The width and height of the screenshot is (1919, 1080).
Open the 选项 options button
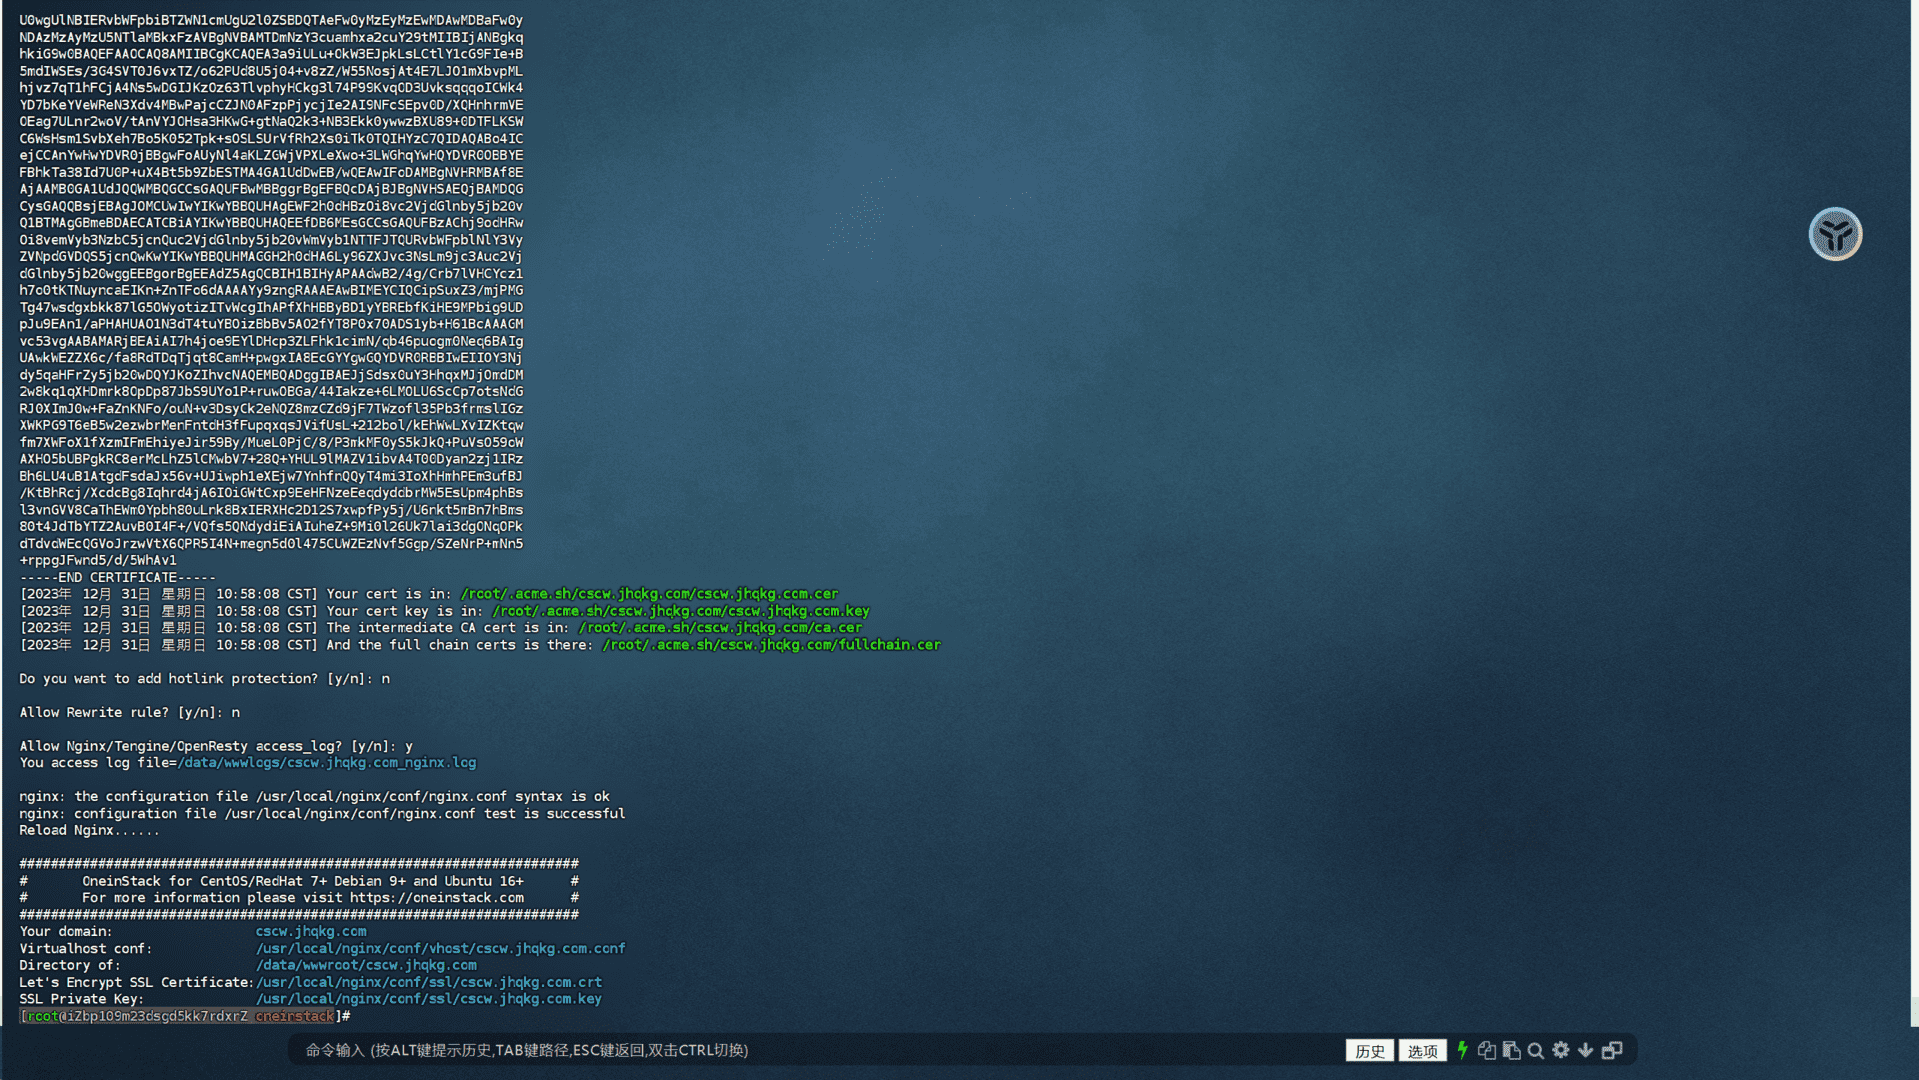click(x=1422, y=1050)
